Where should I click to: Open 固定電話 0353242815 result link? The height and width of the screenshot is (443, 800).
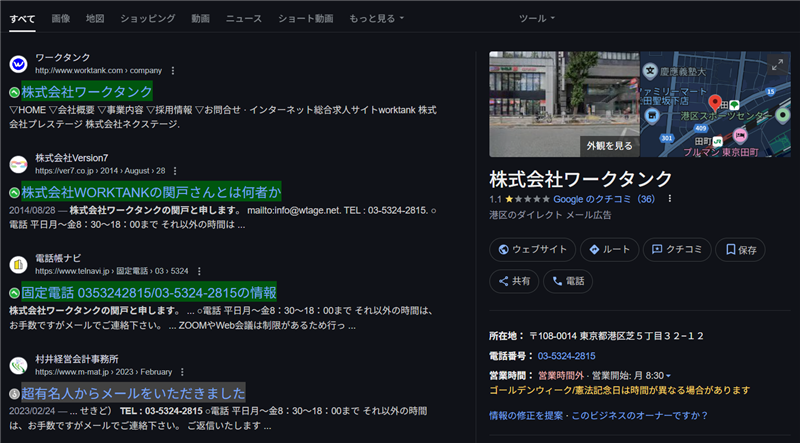tap(149, 293)
